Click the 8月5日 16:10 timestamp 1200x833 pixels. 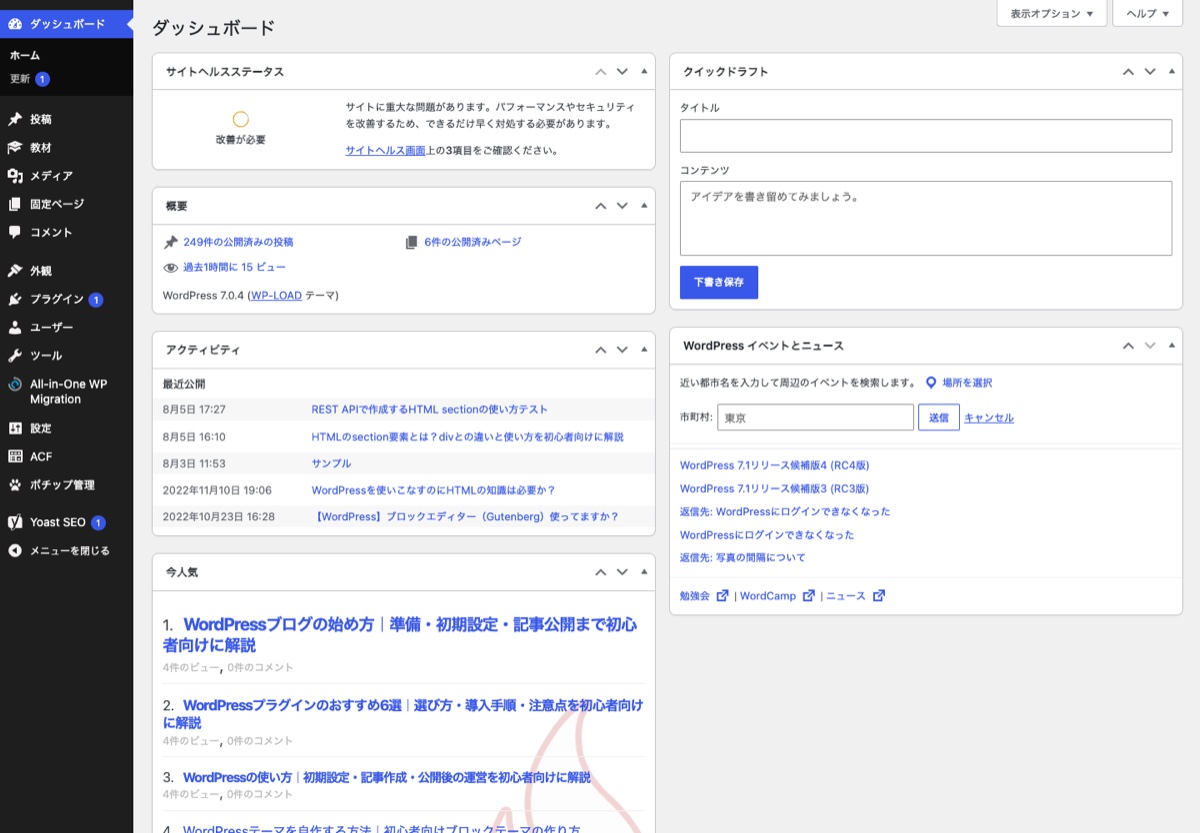pyautogui.click(x=194, y=437)
